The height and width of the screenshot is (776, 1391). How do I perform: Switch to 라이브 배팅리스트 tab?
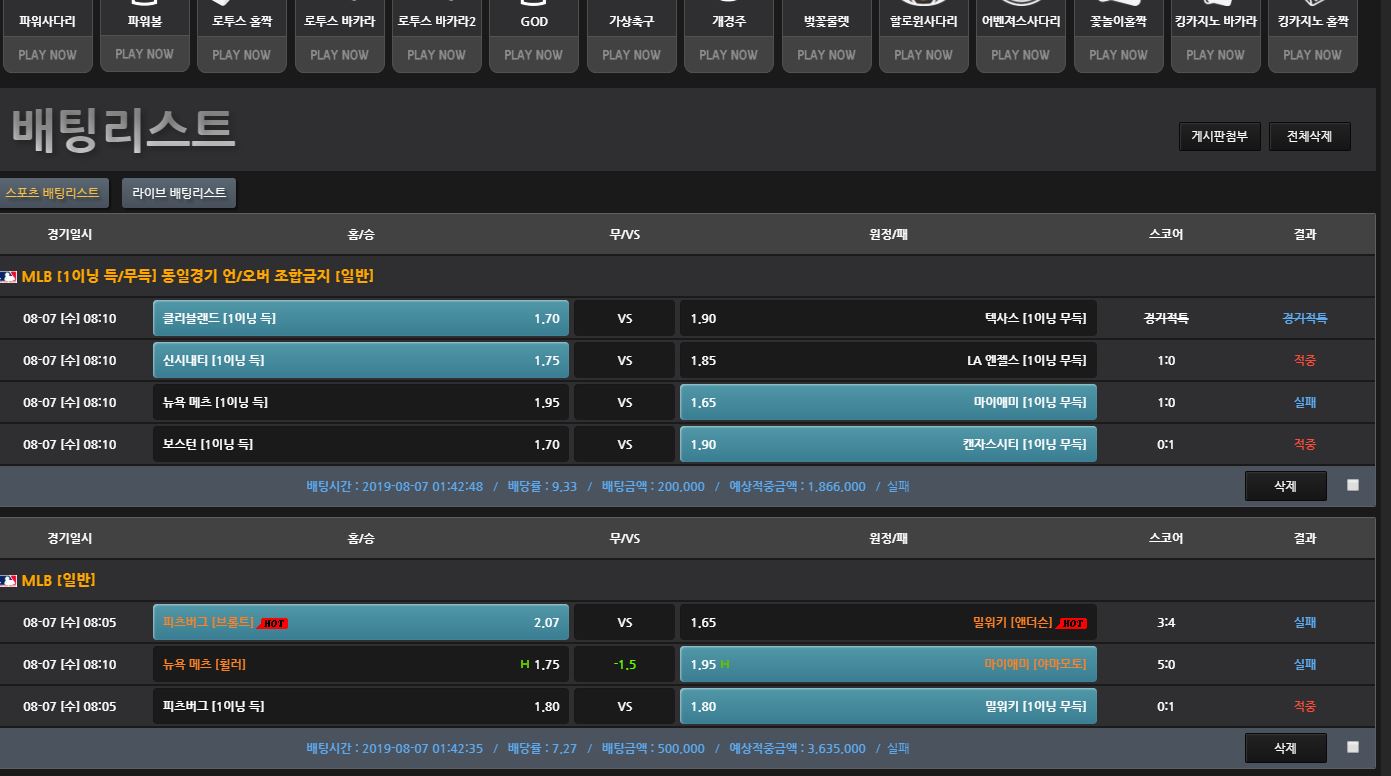pyautogui.click(x=179, y=193)
